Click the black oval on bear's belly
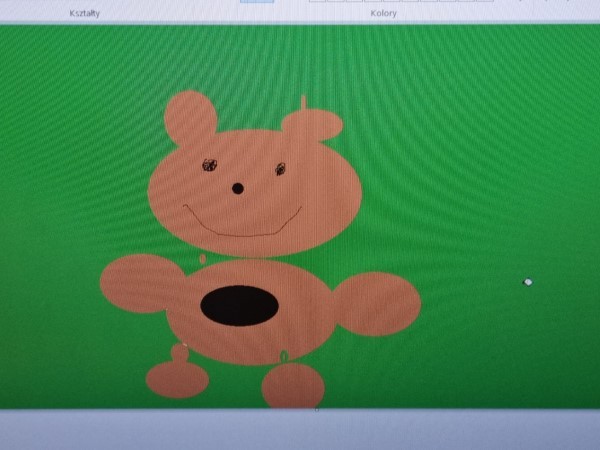600x450 pixels. tap(240, 306)
